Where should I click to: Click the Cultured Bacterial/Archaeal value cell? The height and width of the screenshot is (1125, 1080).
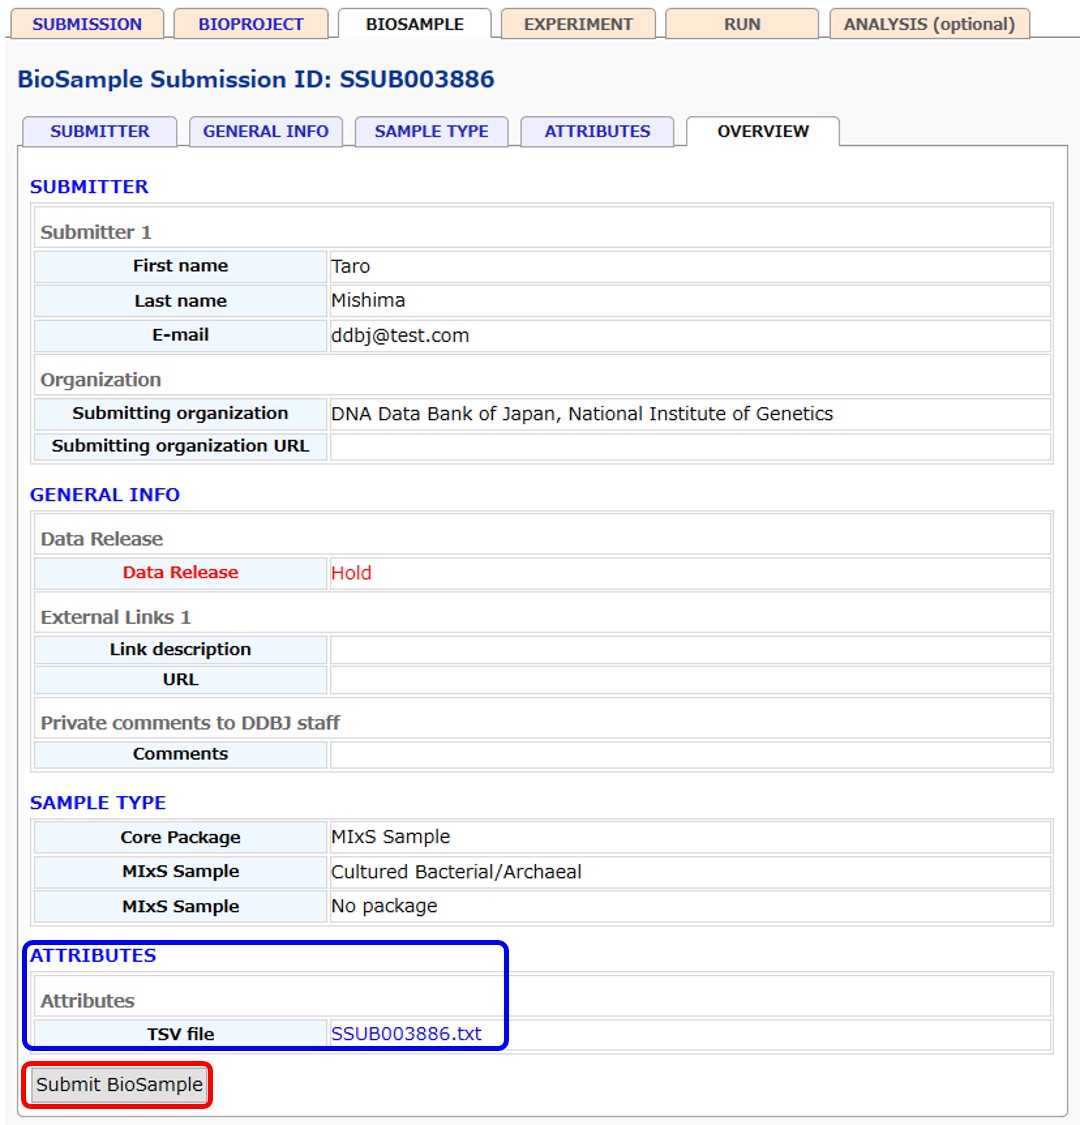[456, 872]
